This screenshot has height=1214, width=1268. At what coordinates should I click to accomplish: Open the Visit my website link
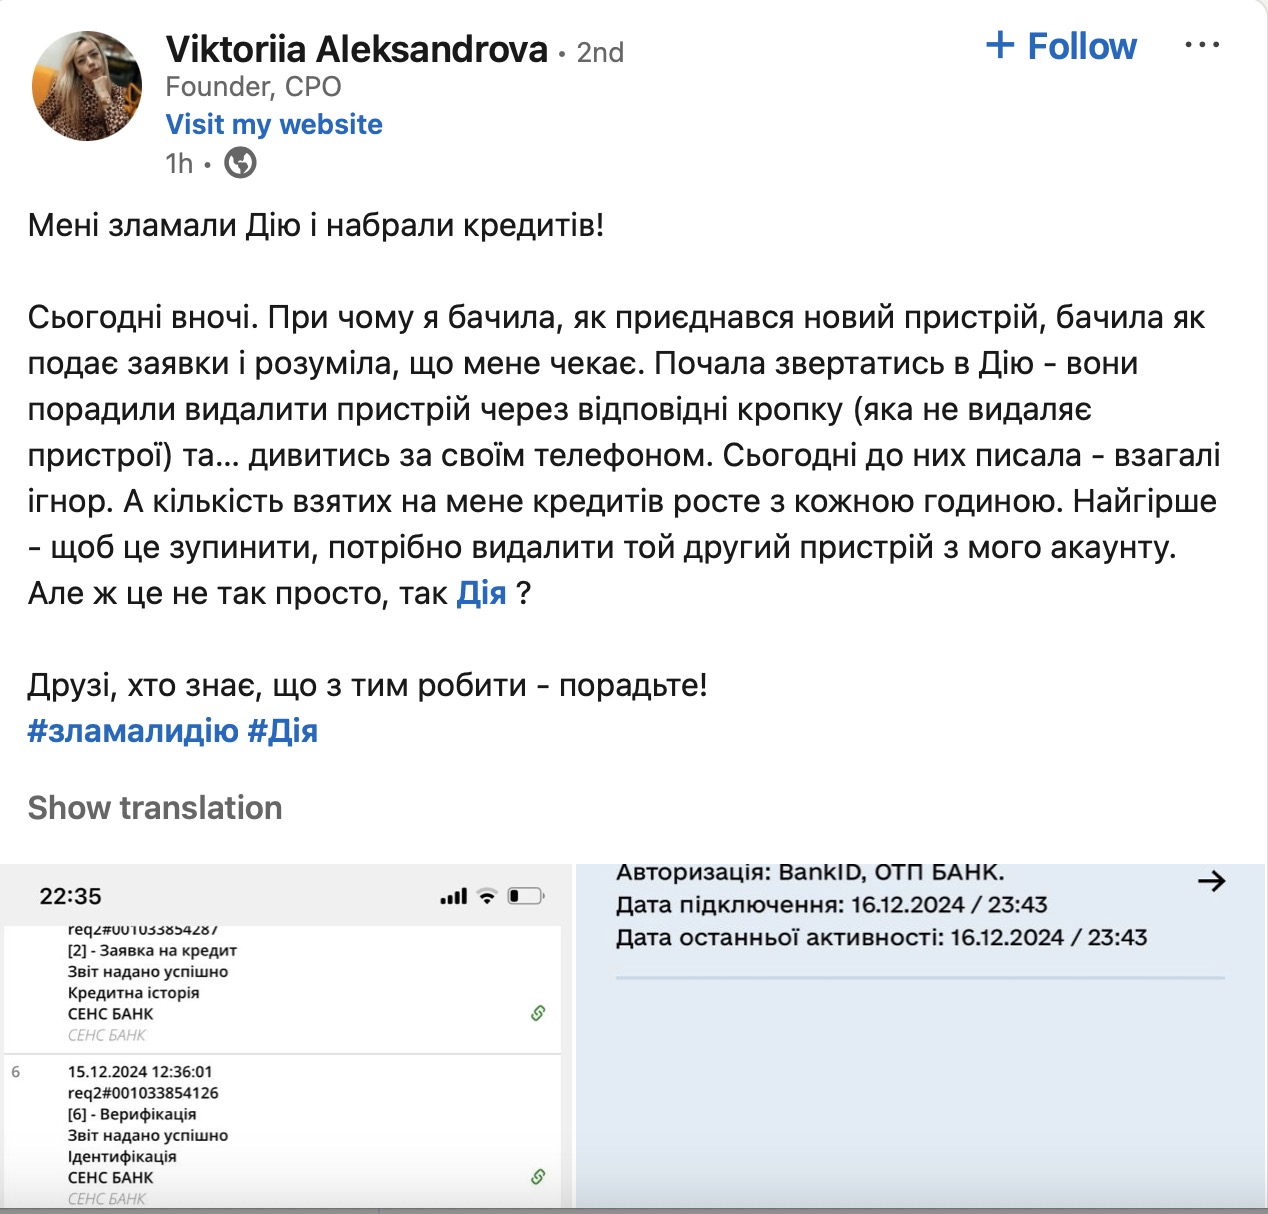click(274, 124)
